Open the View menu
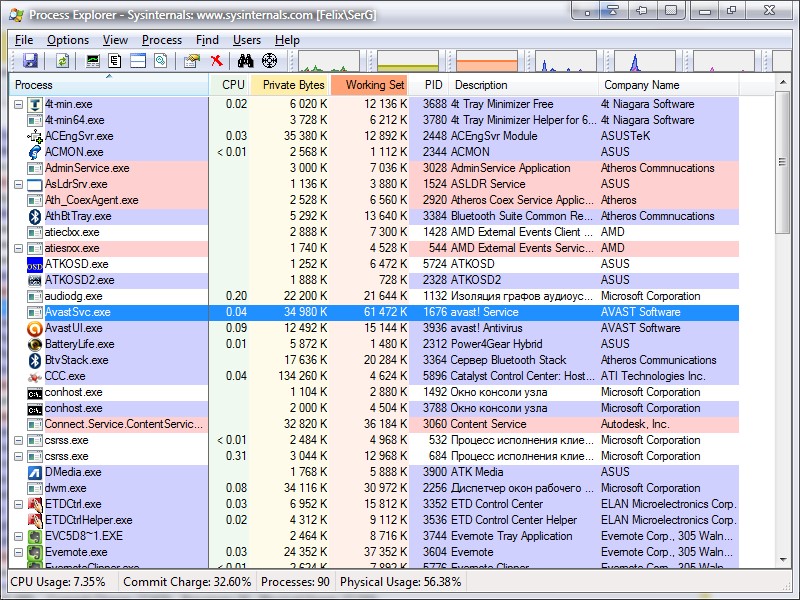Screen dimensions: 800x600 (x=115, y=40)
